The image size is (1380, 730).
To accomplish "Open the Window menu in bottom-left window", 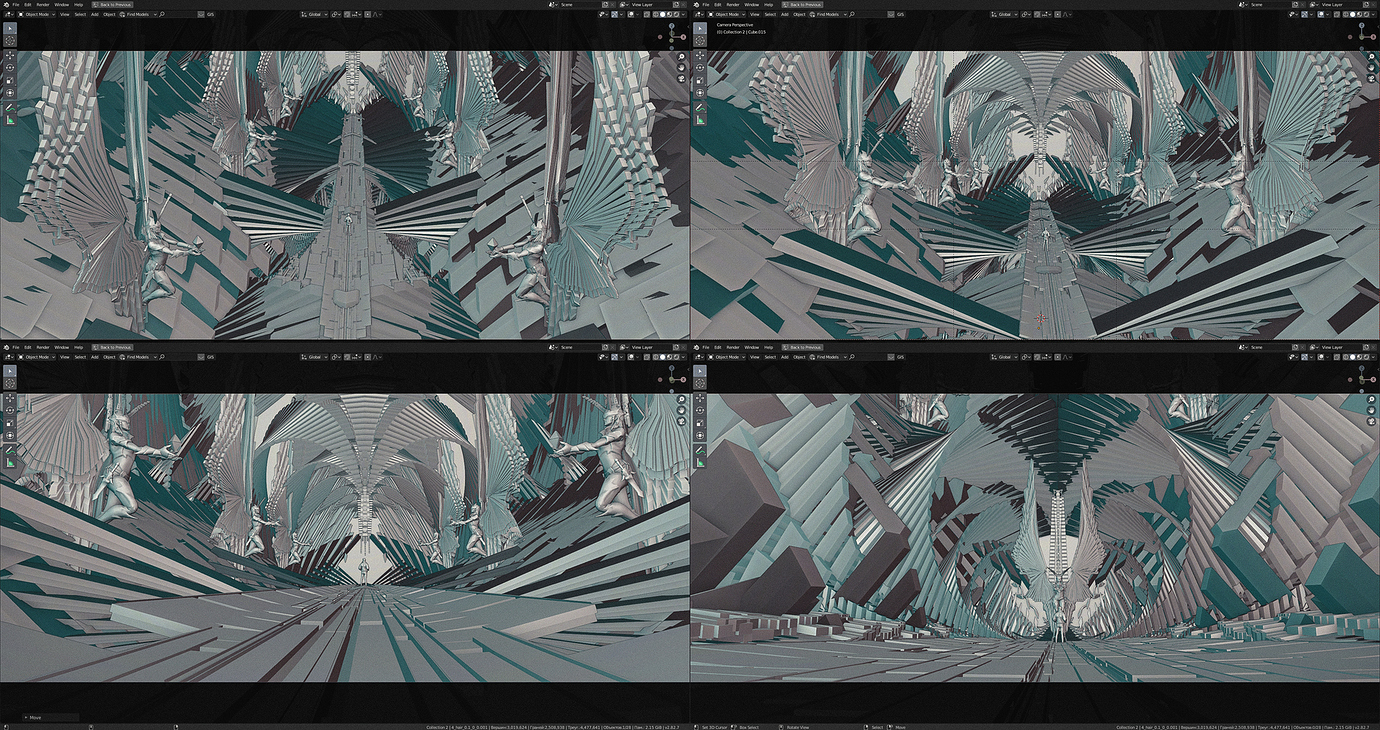I will (x=61, y=347).
